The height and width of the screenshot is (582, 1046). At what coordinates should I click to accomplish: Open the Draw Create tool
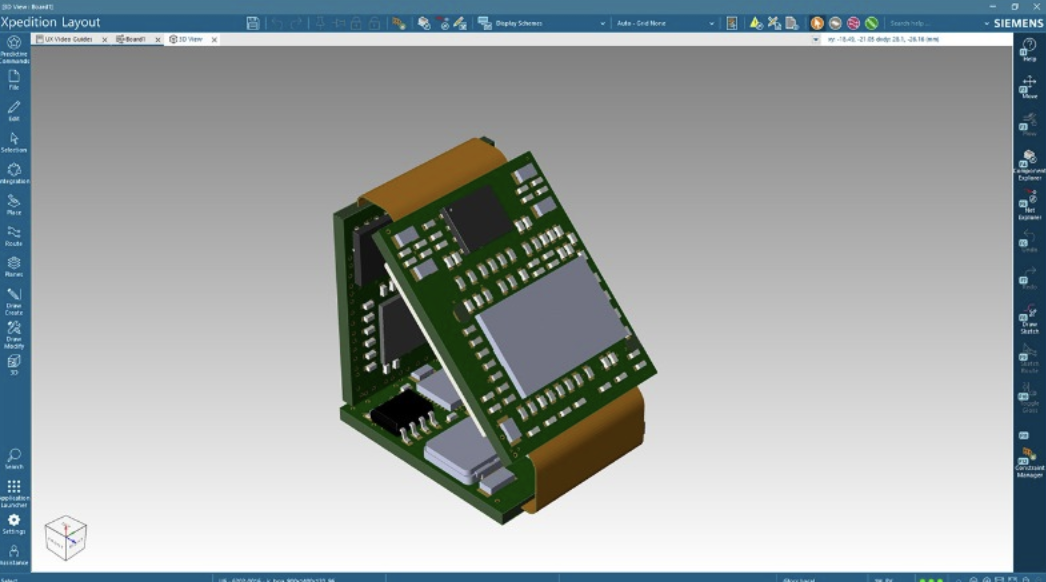pos(14,298)
